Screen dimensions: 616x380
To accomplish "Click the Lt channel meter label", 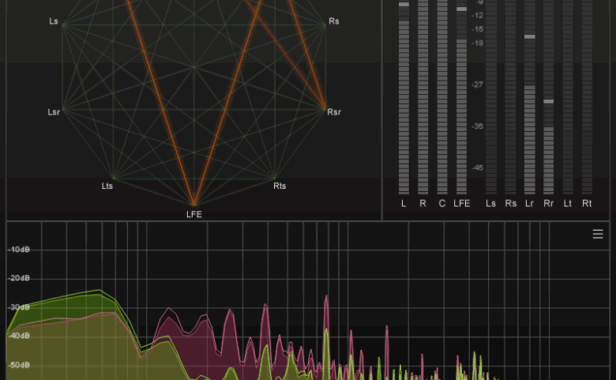I will click(568, 204).
